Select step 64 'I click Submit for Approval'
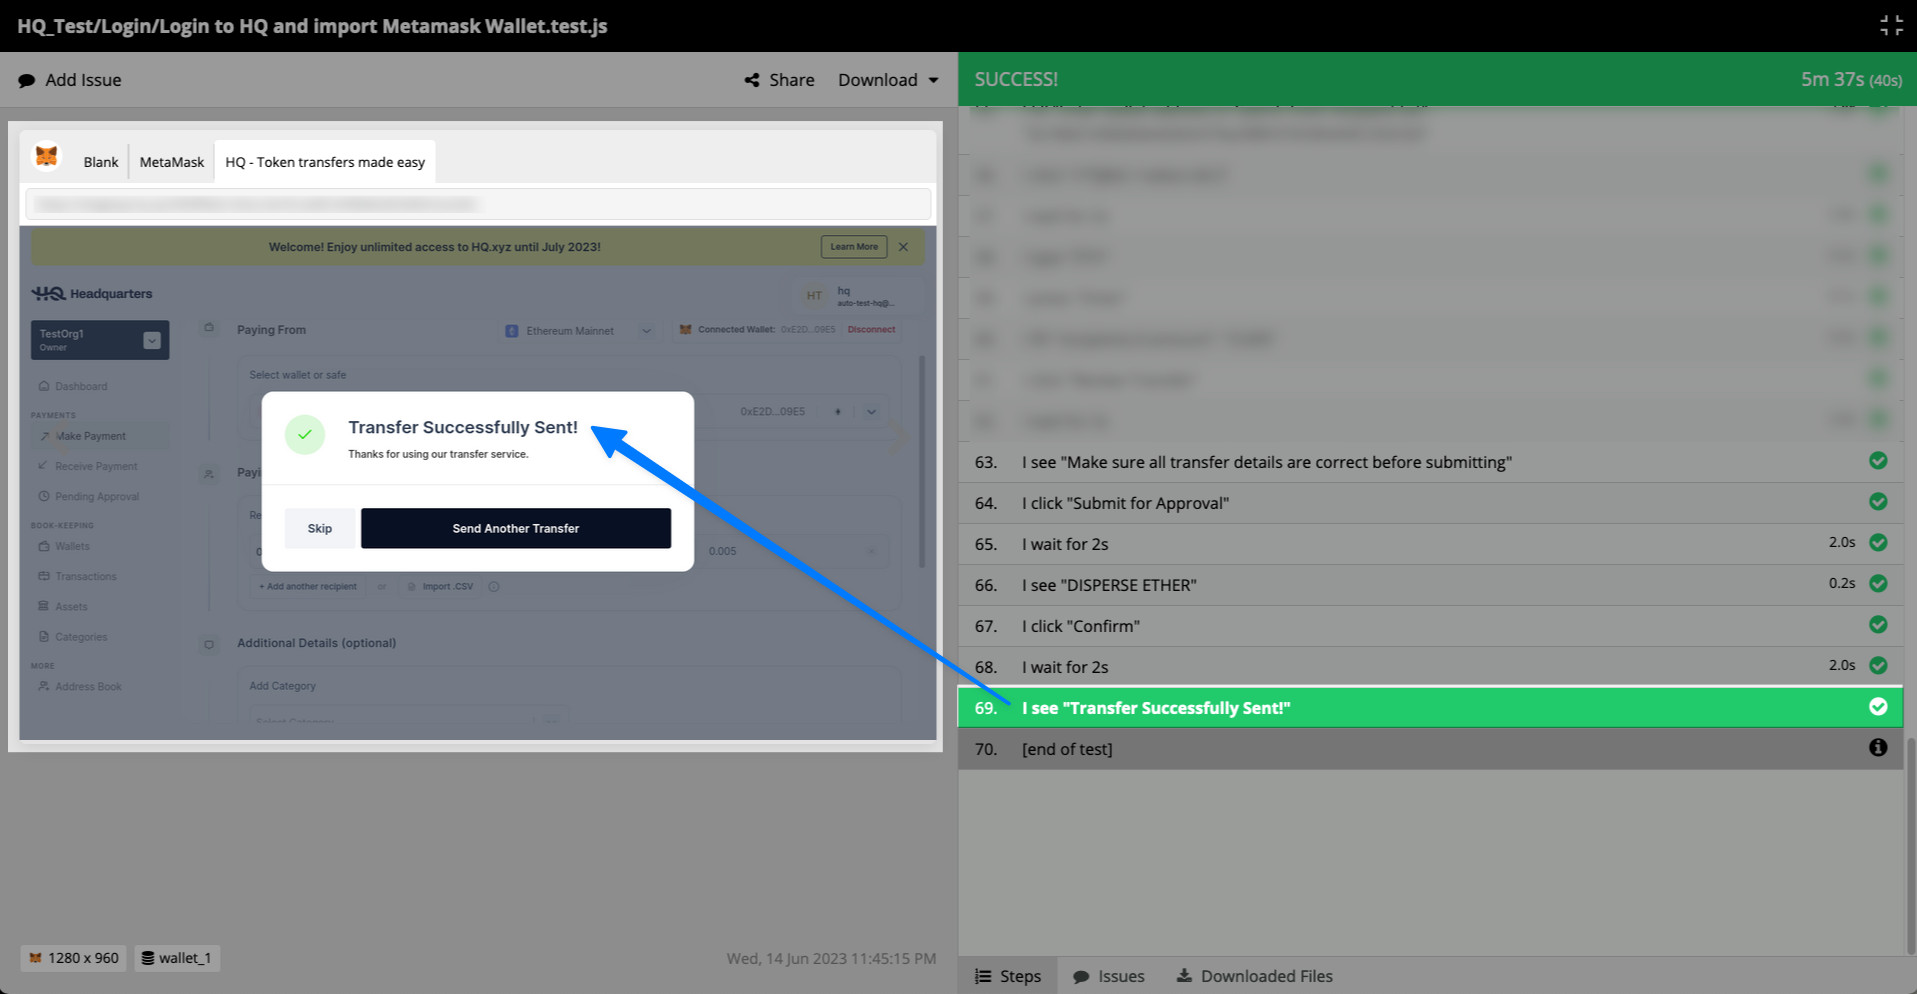This screenshot has width=1917, height=994. [1430, 503]
